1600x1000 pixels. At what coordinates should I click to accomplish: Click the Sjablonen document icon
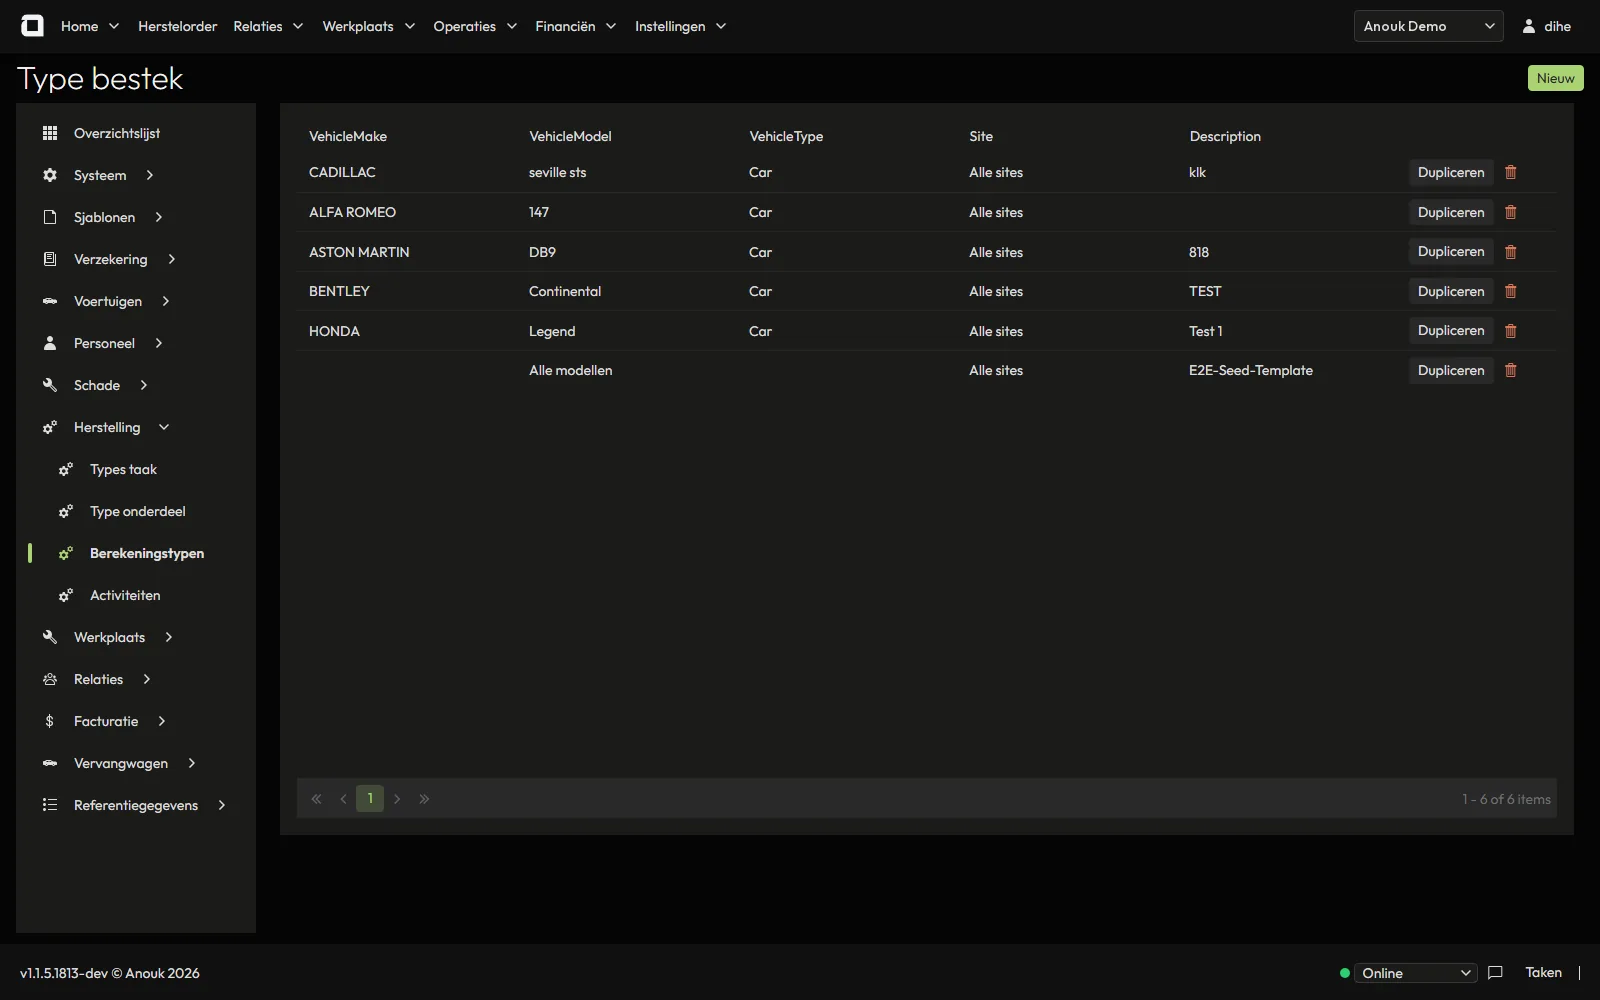tap(50, 217)
